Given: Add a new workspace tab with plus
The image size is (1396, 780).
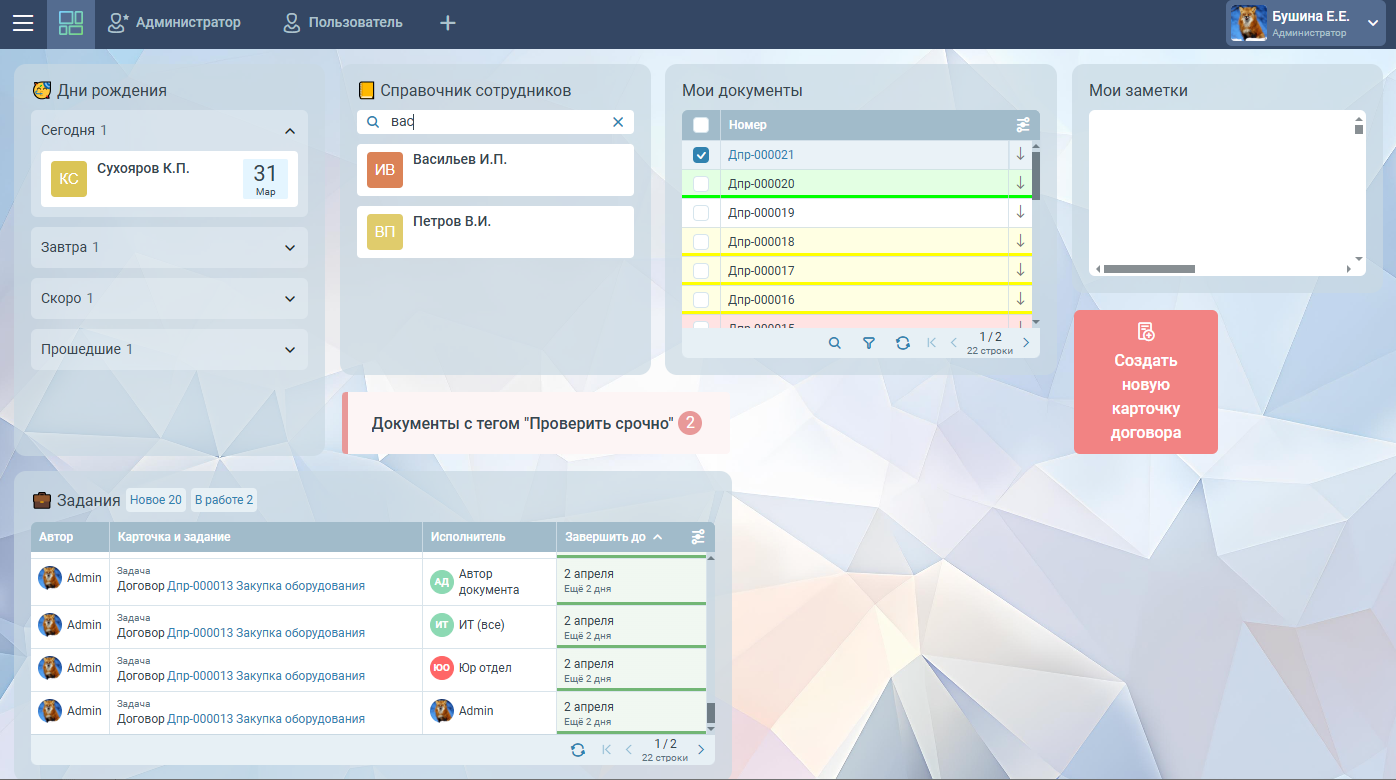Looking at the screenshot, I should 448,23.
